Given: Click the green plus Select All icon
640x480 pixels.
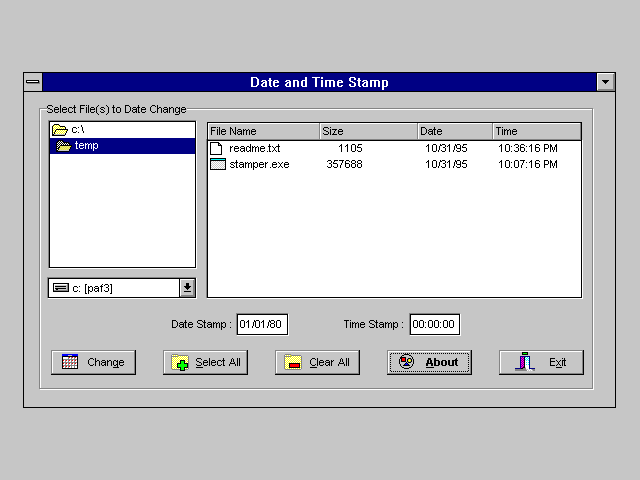Looking at the screenshot, I should [180, 362].
